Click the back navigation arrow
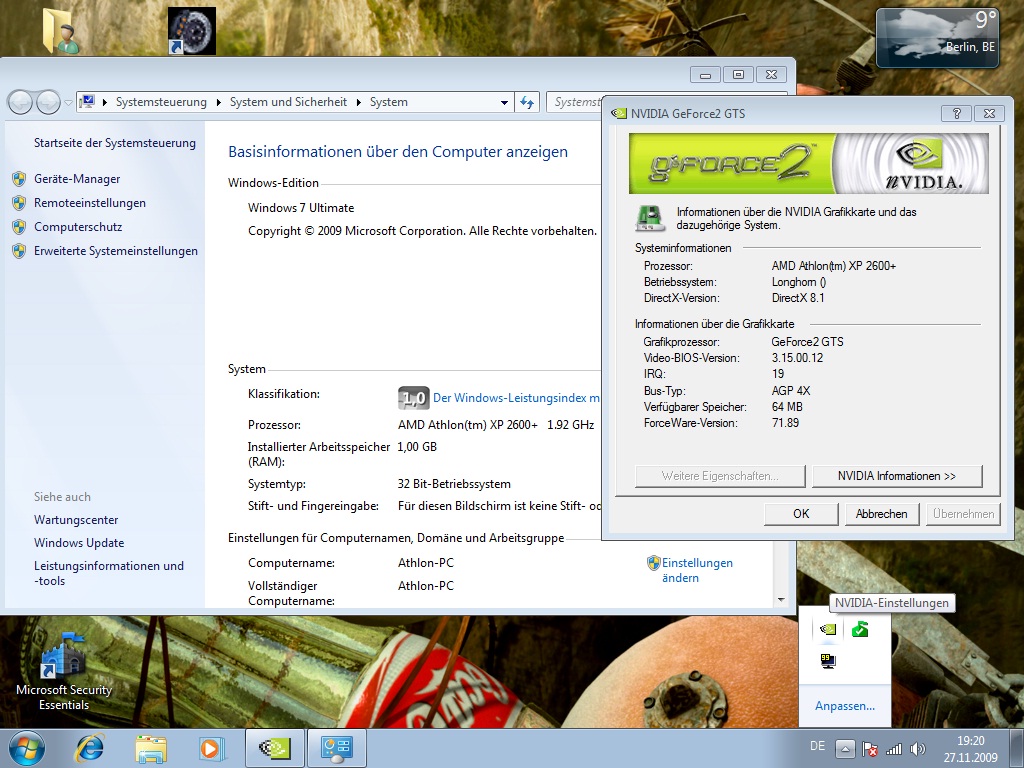 pyautogui.click(x=20, y=102)
